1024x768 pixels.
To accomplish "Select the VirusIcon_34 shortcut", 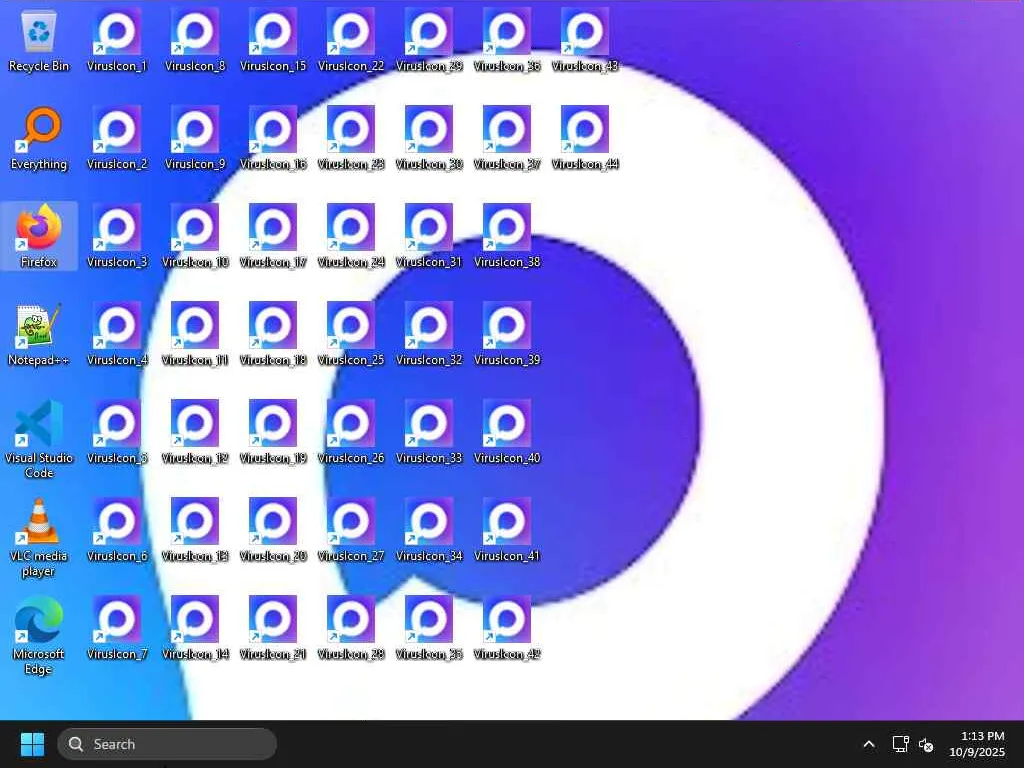I will [429, 530].
